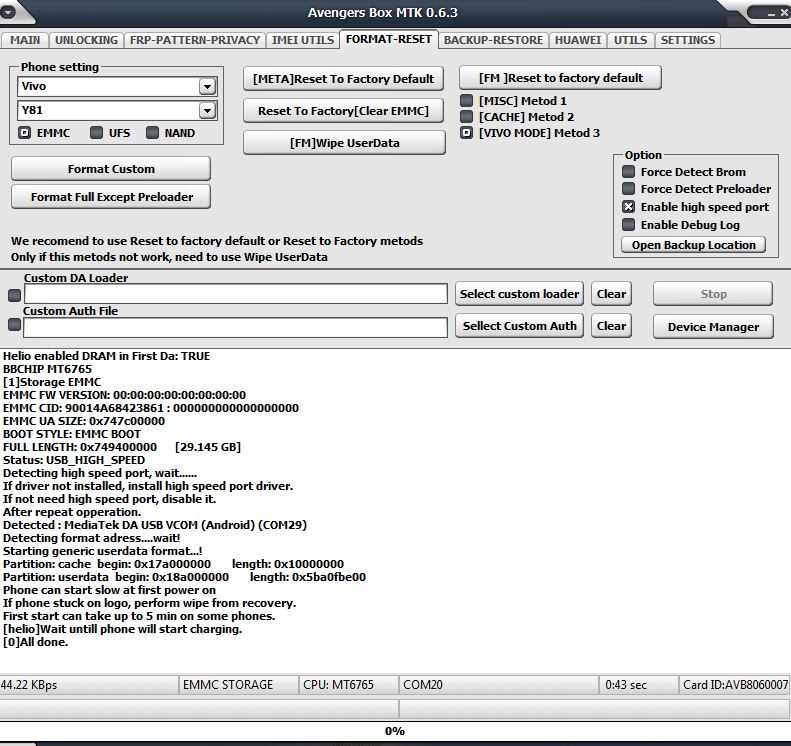The image size is (791, 746).
Task: Expand the Vivo brand dropdown
Action: click(207, 87)
